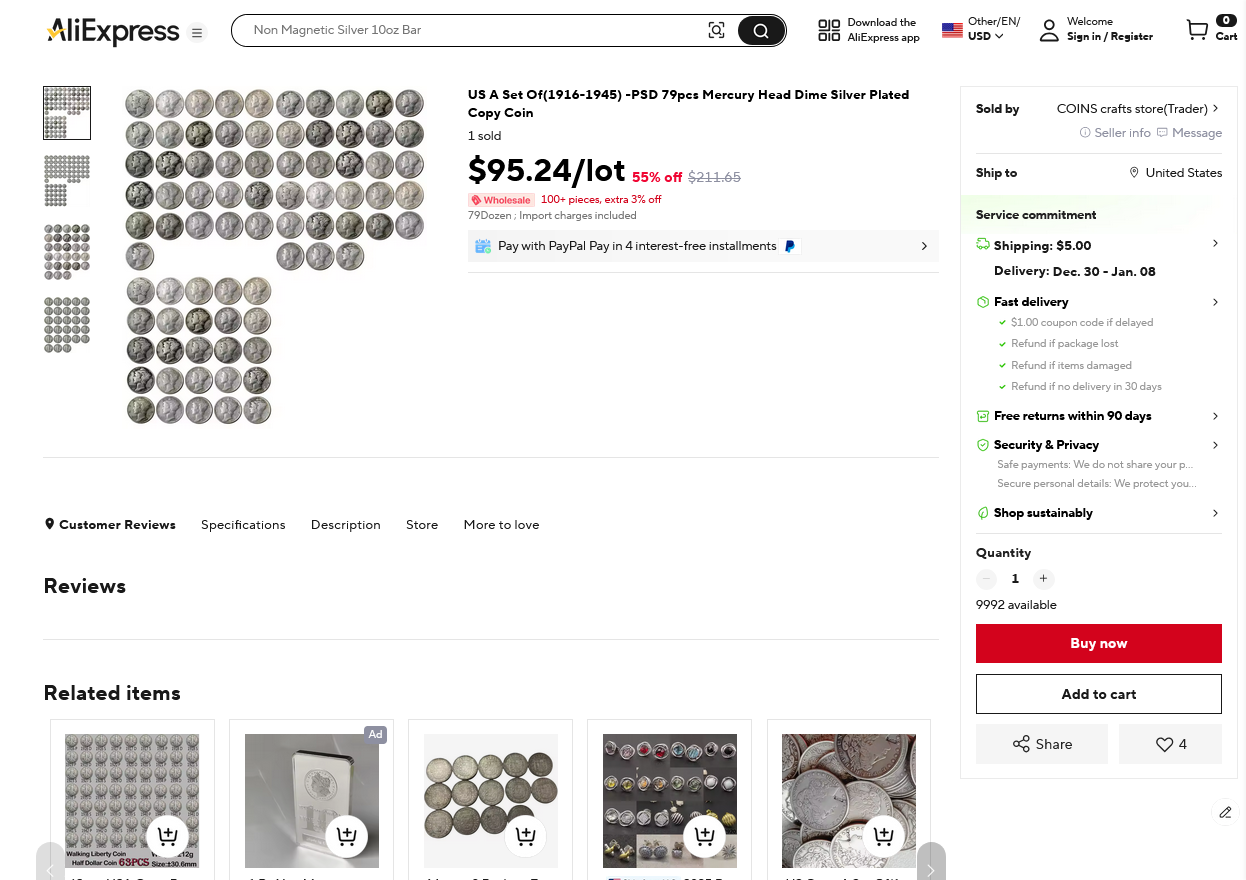Select the third product thumbnail

67,251
